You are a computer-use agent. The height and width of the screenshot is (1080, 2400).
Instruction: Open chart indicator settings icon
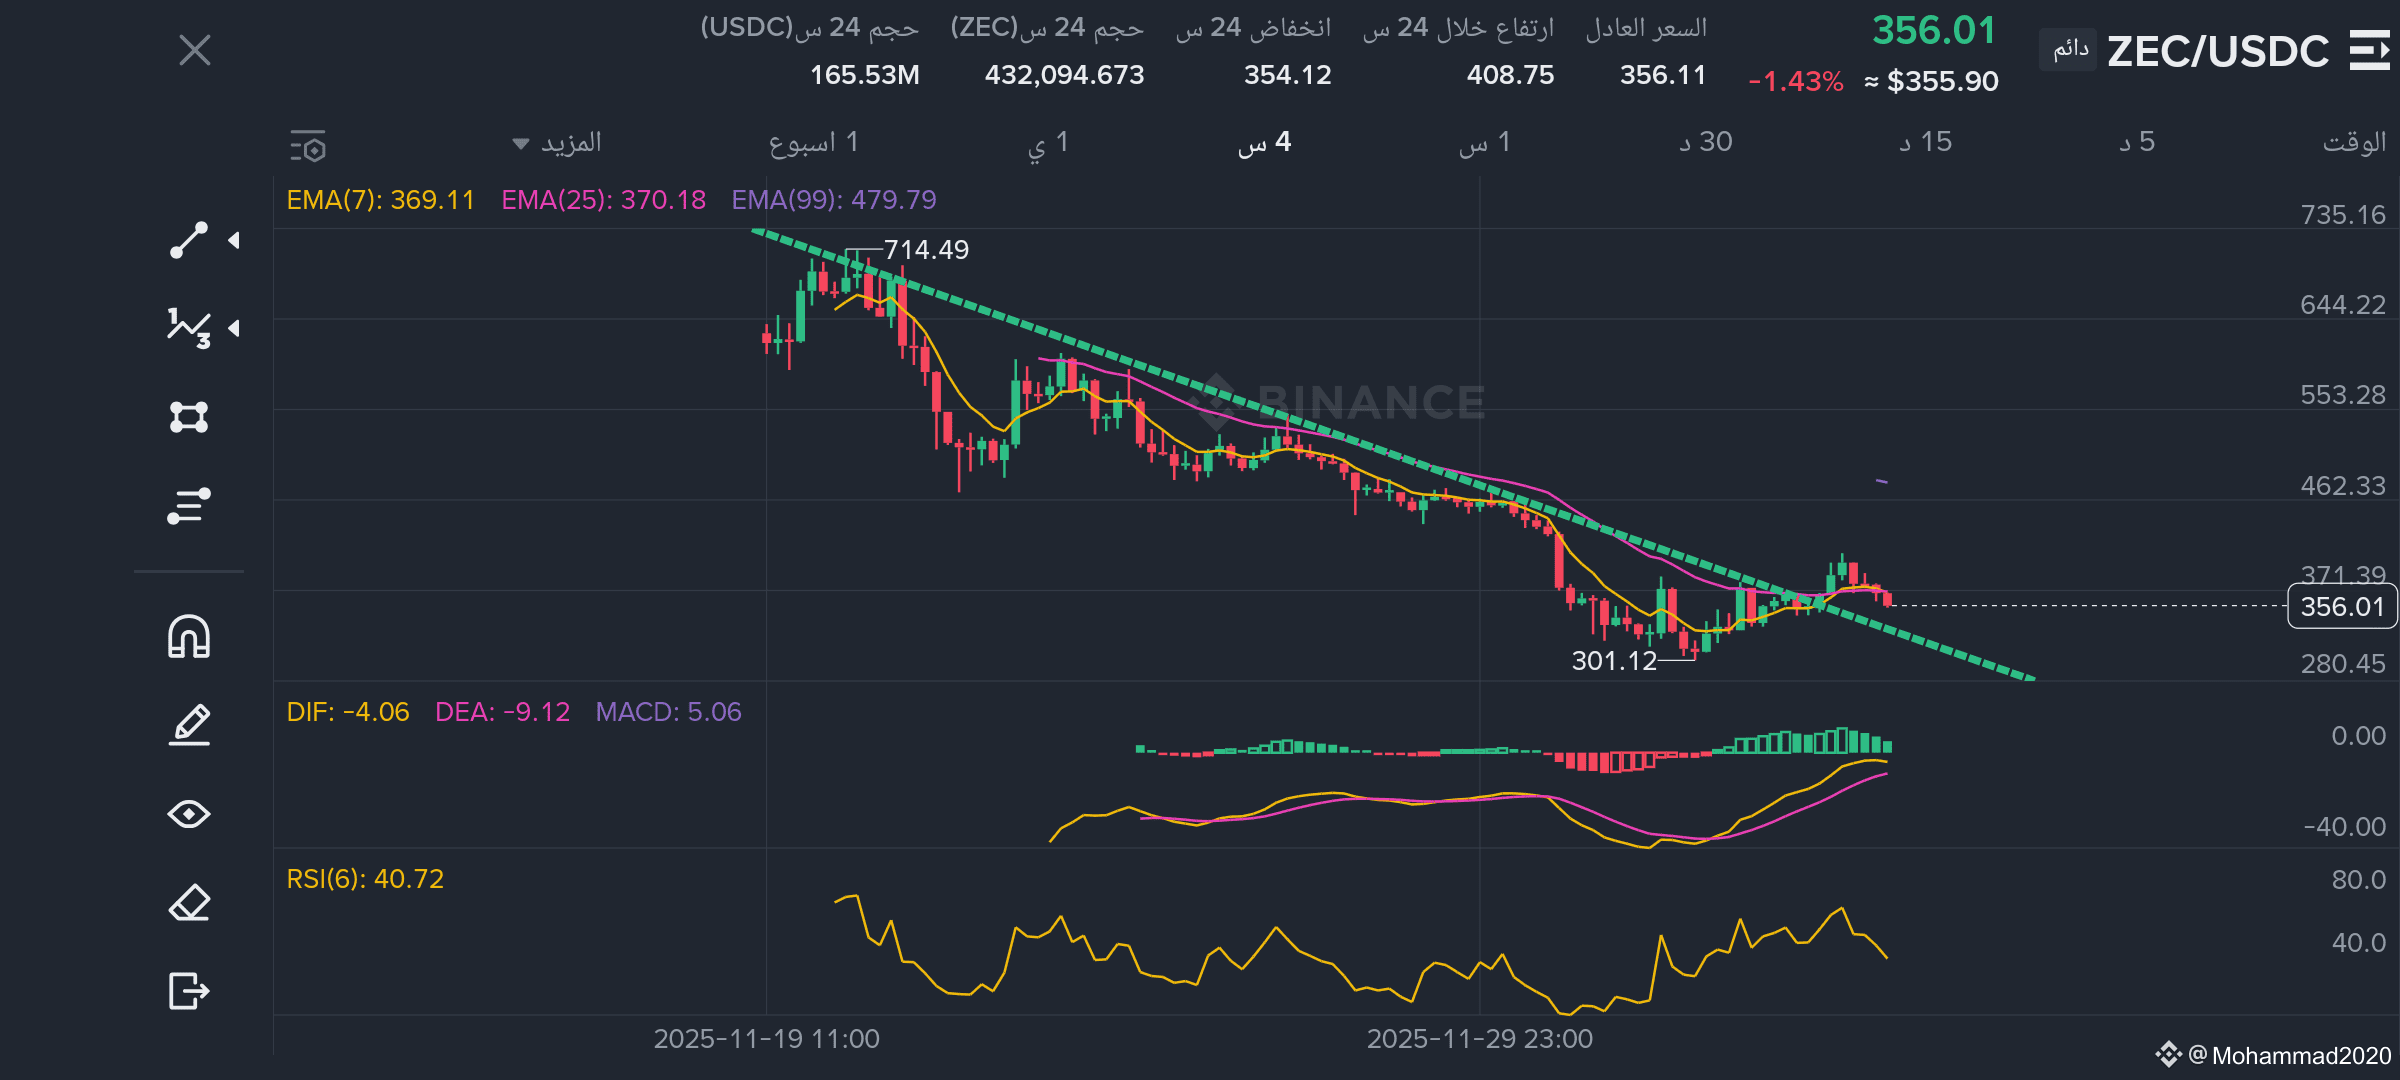coord(308,146)
